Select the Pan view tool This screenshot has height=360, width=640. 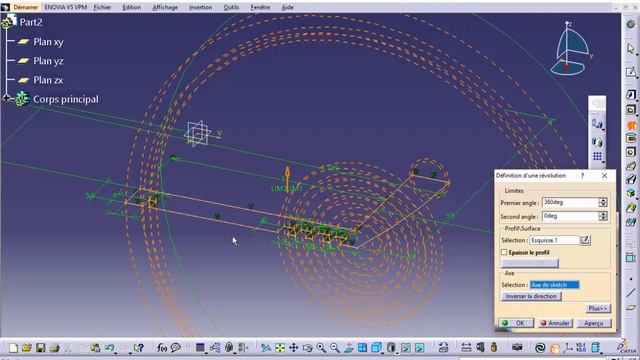[x=293, y=348]
